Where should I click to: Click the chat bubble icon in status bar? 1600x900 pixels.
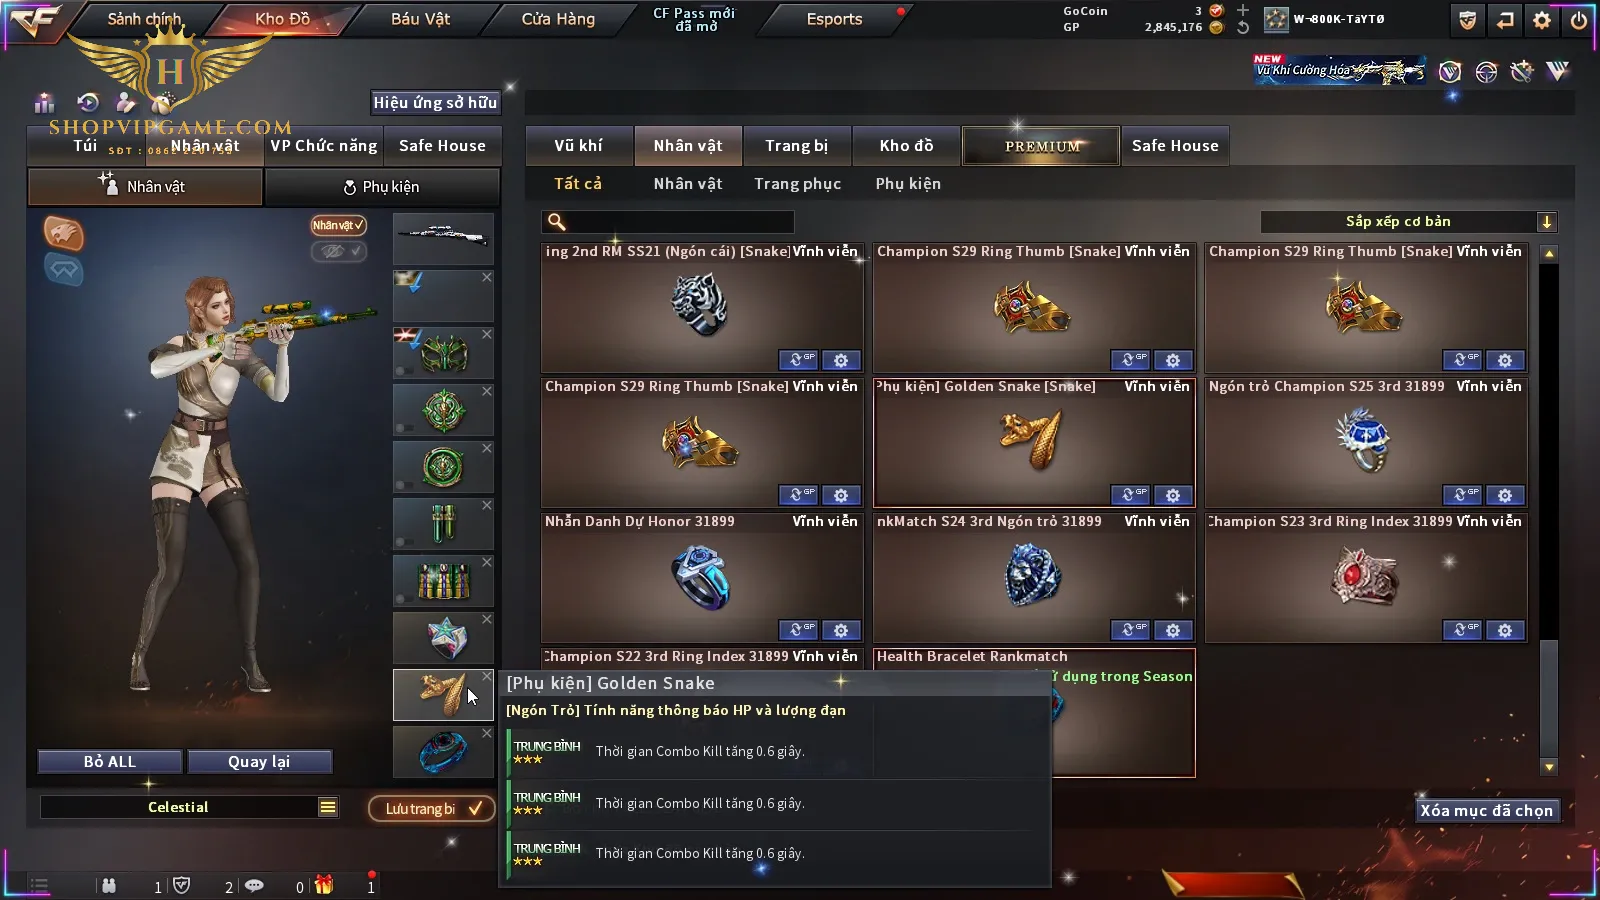coord(254,886)
